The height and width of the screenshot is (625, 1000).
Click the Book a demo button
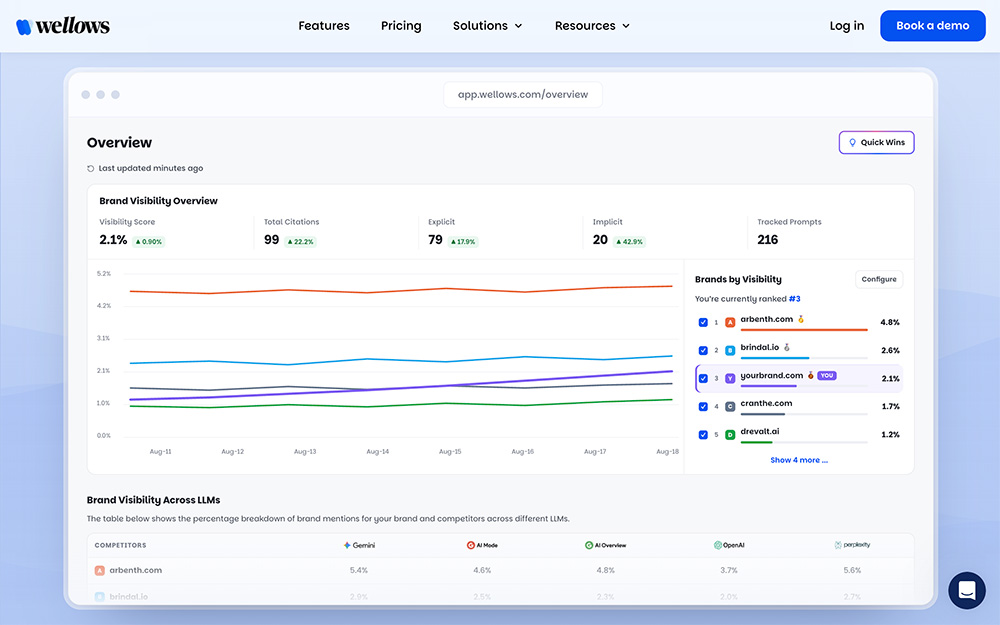pos(932,26)
